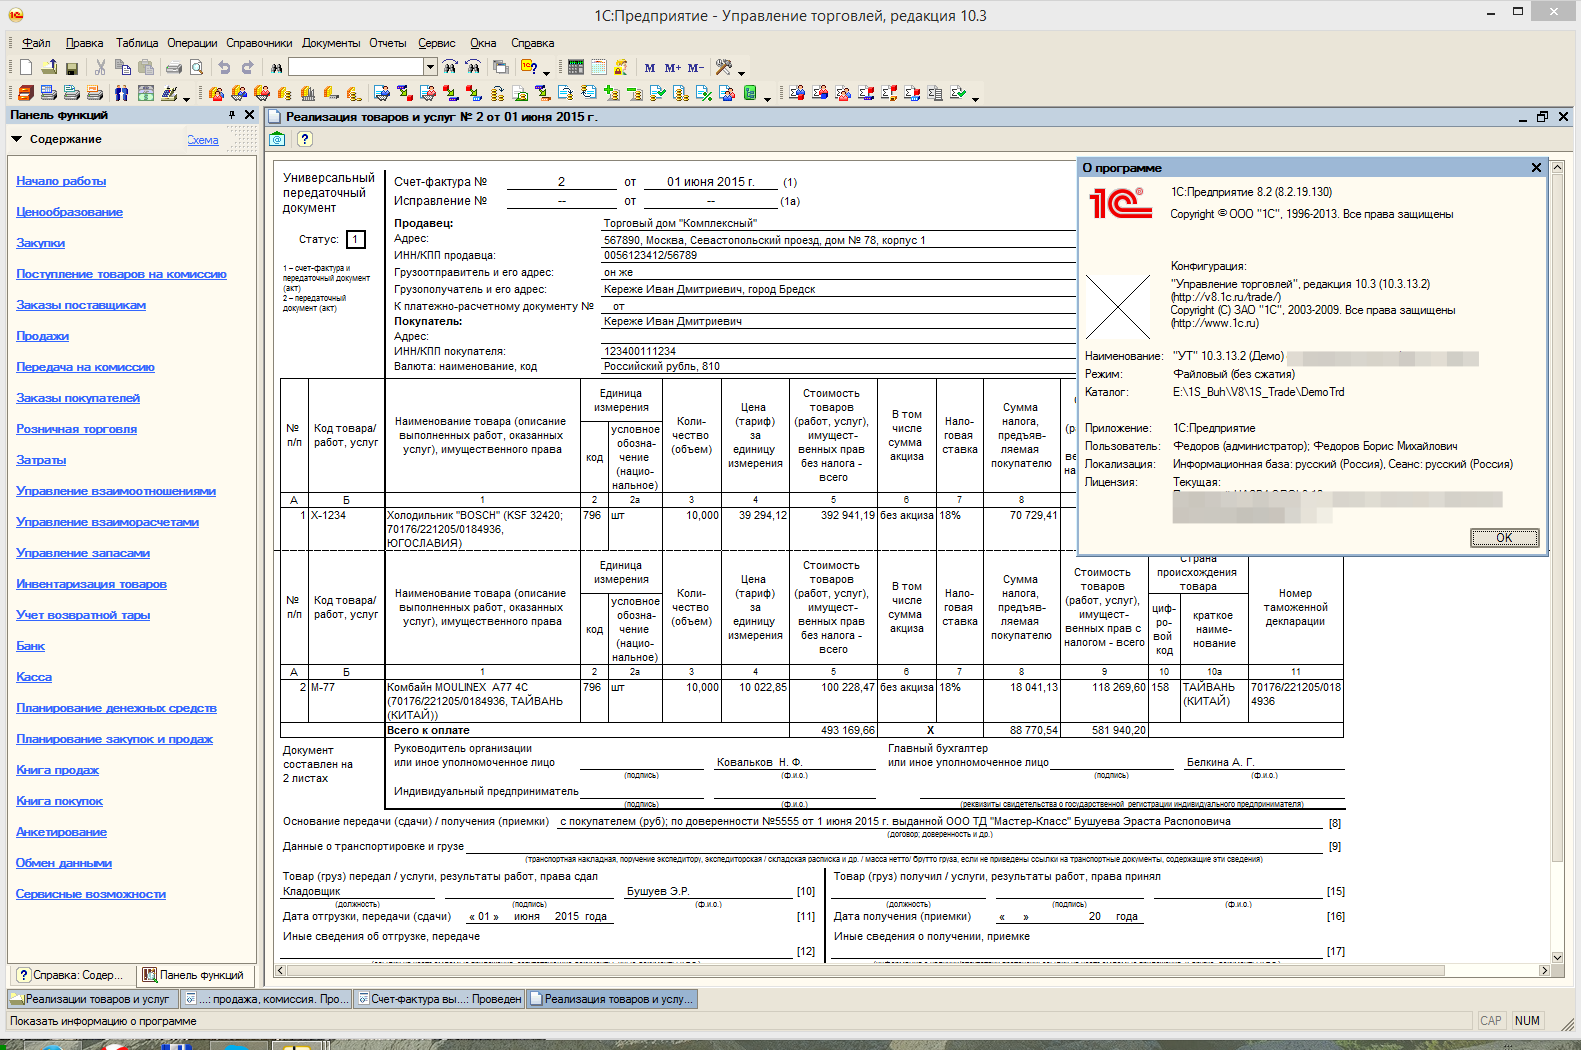The image size is (1581, 1050).
Task: Open the Файл menu
Action: pyautogui.click(x=36, y=43)
